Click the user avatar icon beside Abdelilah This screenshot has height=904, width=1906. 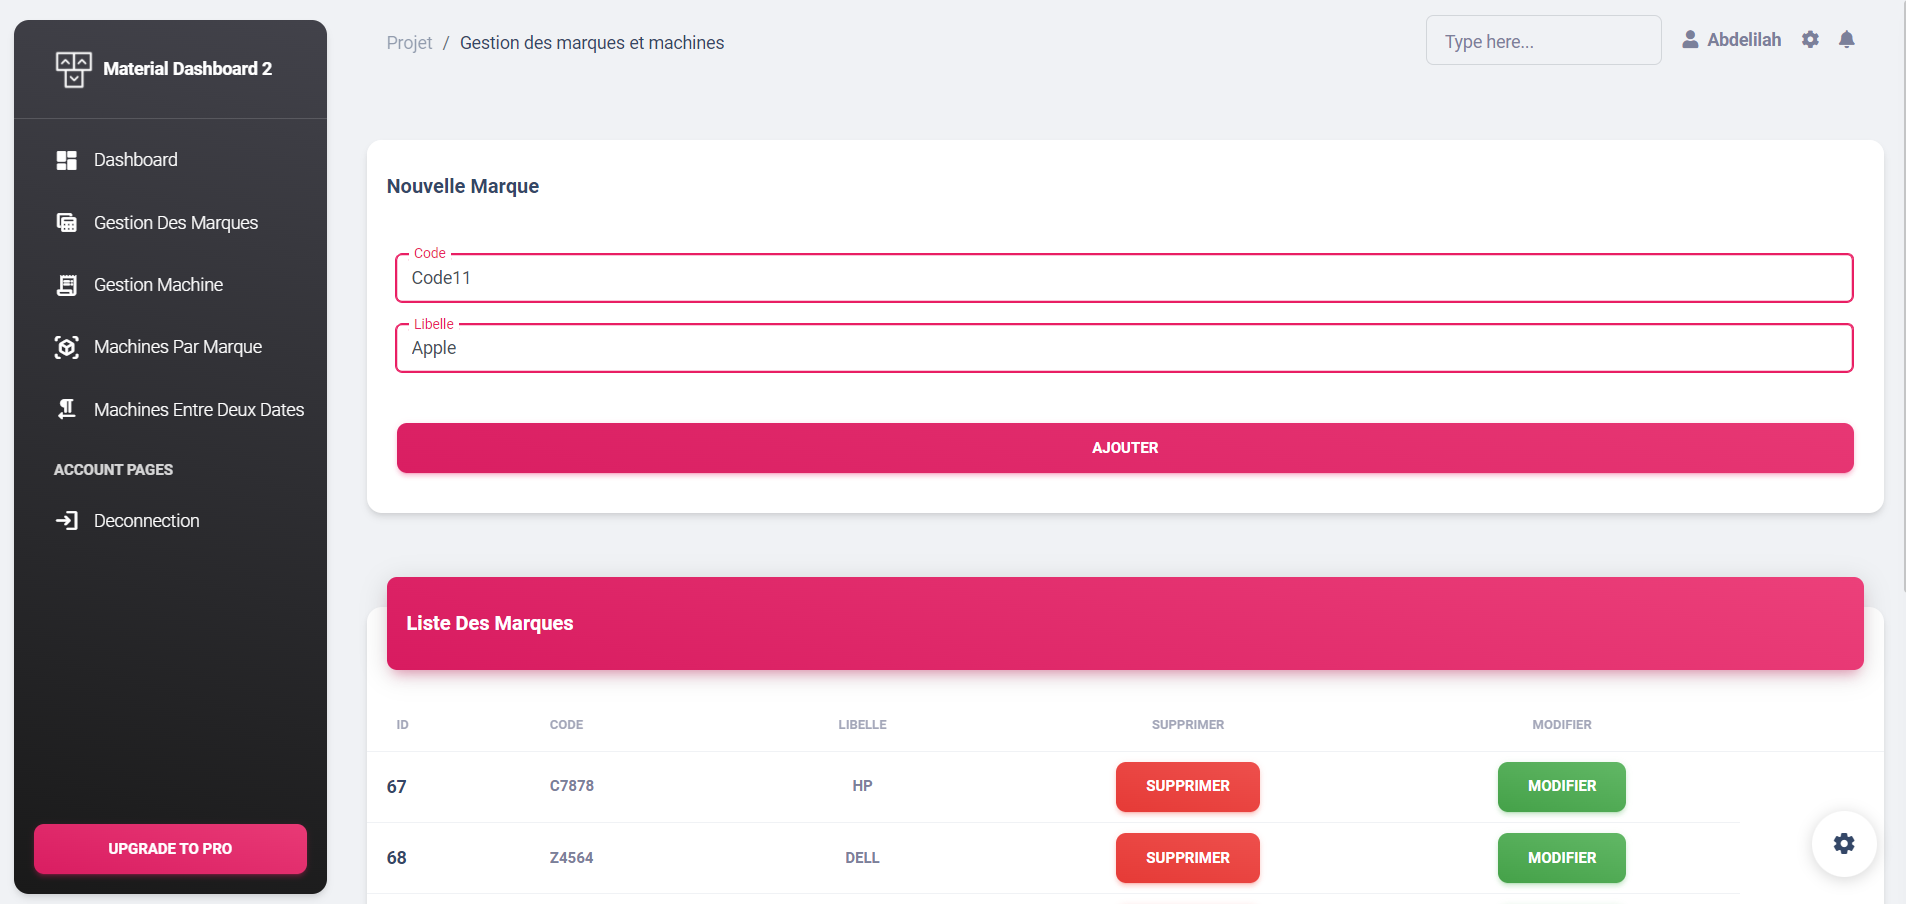[x=1690, y=40]
